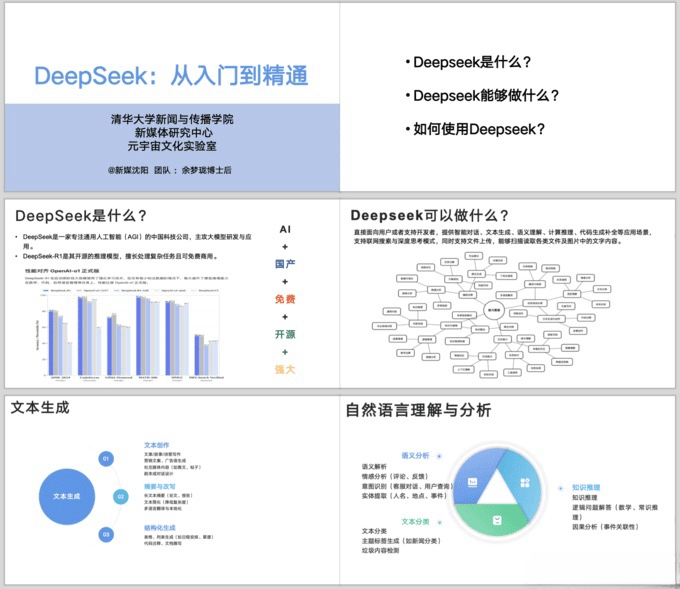Click the white triangle in the donut center
This screenshot has width=680, height=589.
(497, 488)
